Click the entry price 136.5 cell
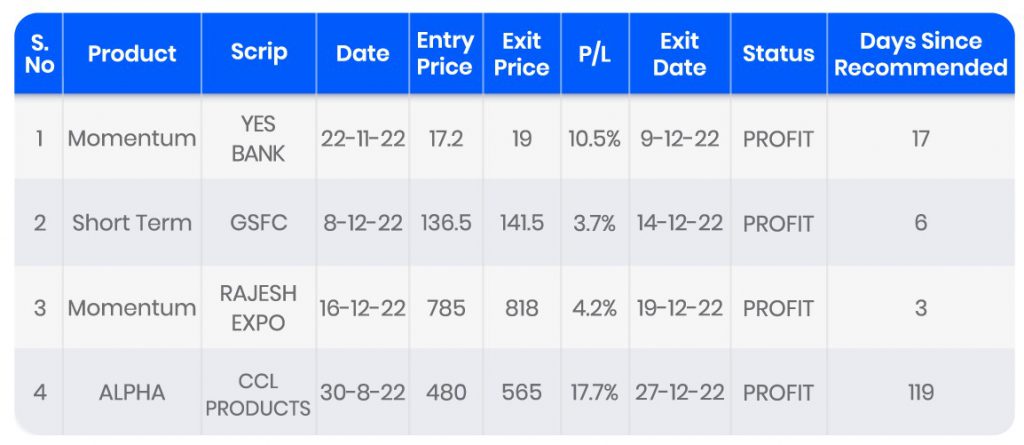This screenshot has height=445, width=1024. point(445,223)
